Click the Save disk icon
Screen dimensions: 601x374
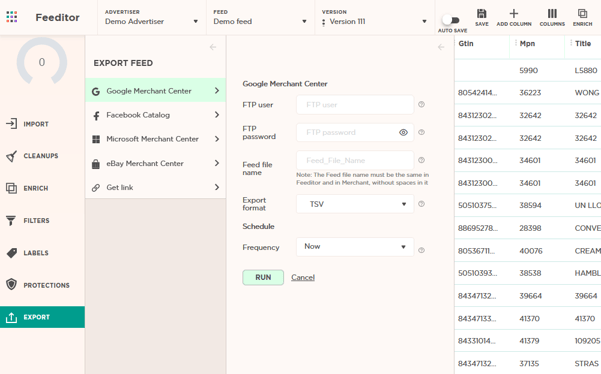click(x=481, y=14)
